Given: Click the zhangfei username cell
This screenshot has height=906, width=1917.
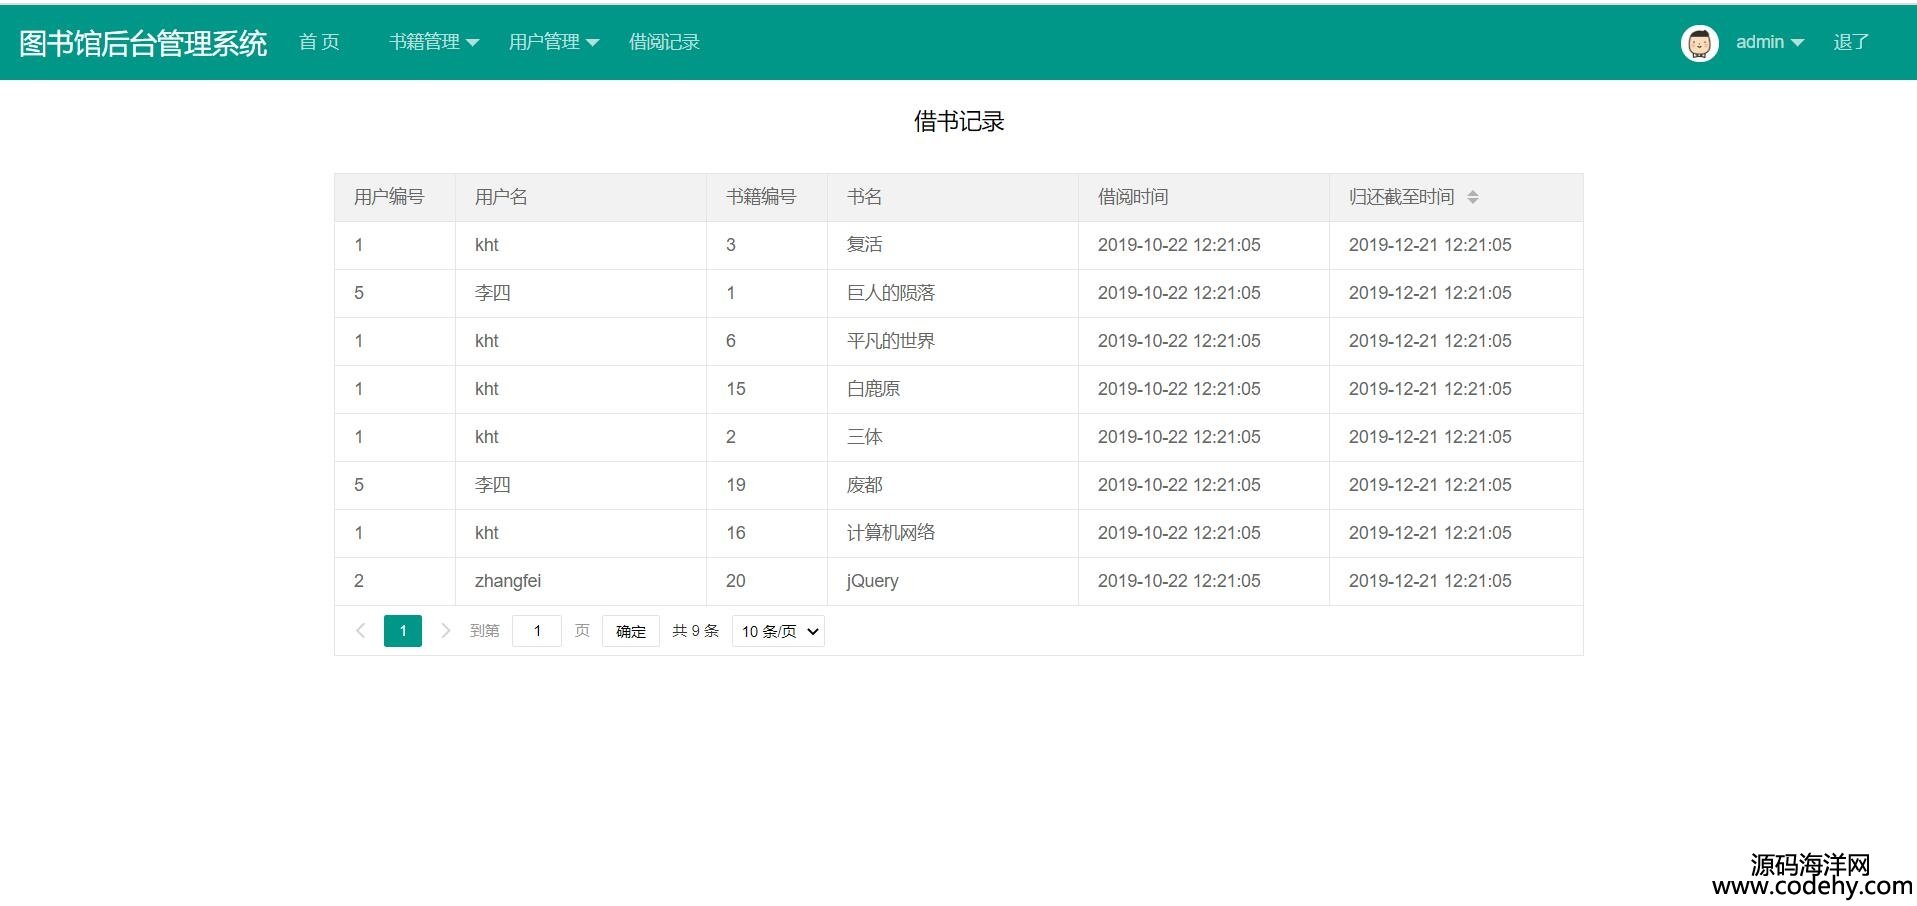Looking at the screenshot, I should [x=508, y=581].
